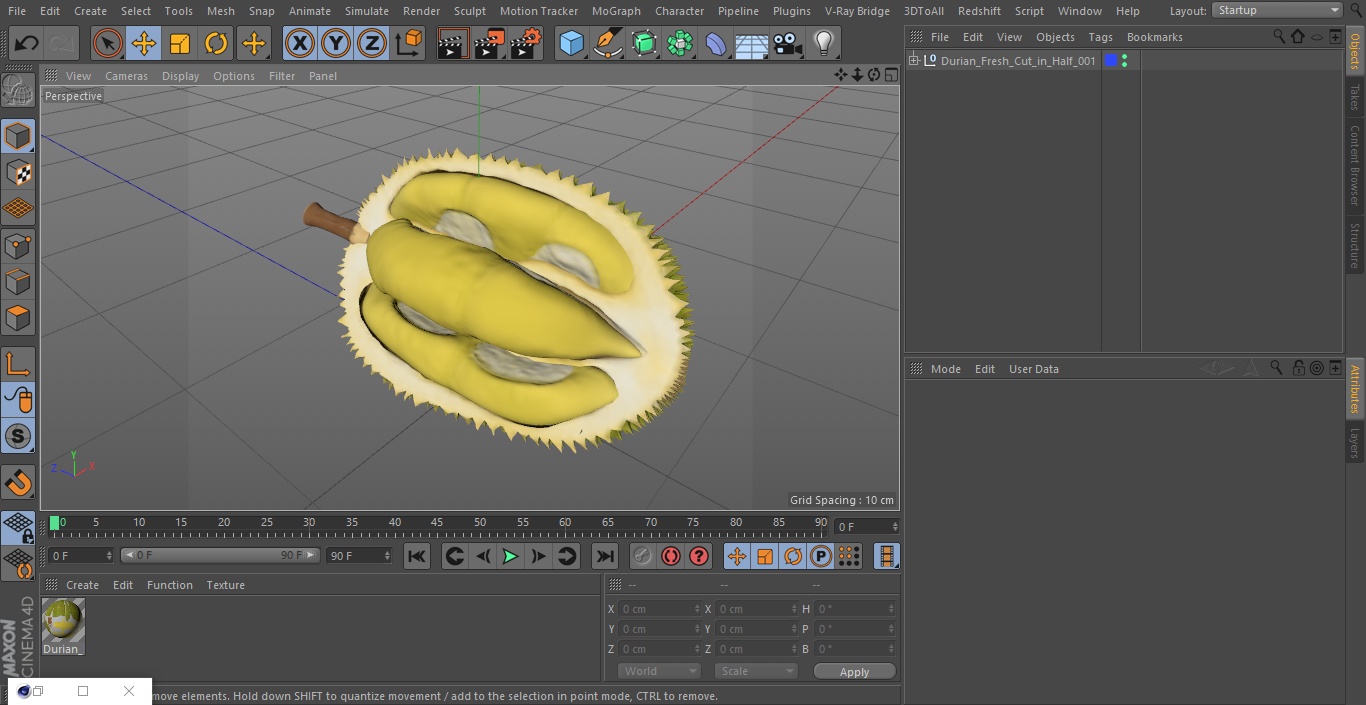This screenshot has height=705, width=1366.
Task: Click frame 45 on timeline ruler
Action: click(437, 523)
